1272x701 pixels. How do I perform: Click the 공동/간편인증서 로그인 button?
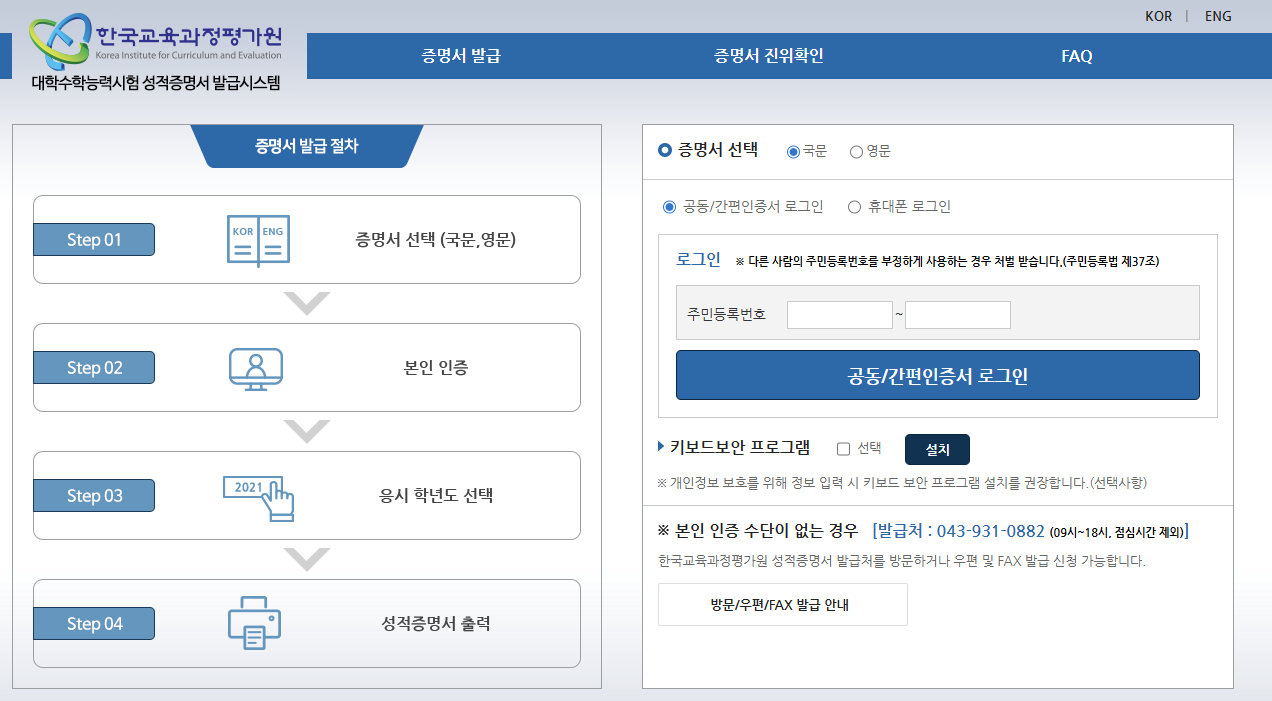(x=937, y=375)
